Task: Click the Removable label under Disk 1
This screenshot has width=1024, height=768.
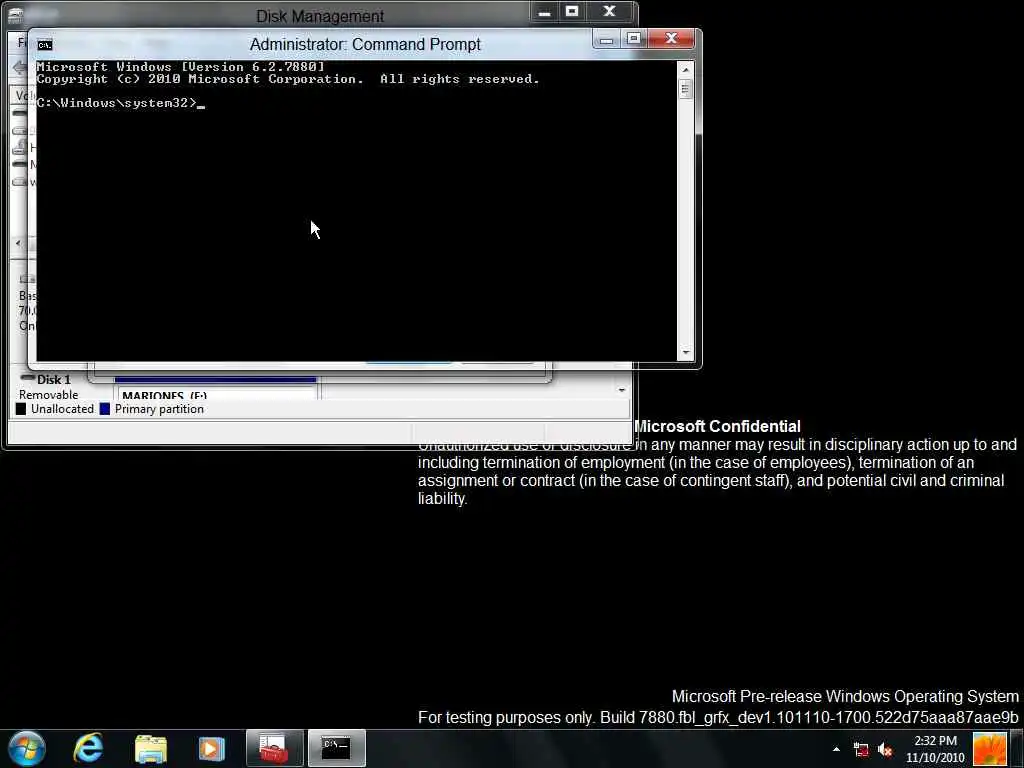Action: (x=48, y=394)
